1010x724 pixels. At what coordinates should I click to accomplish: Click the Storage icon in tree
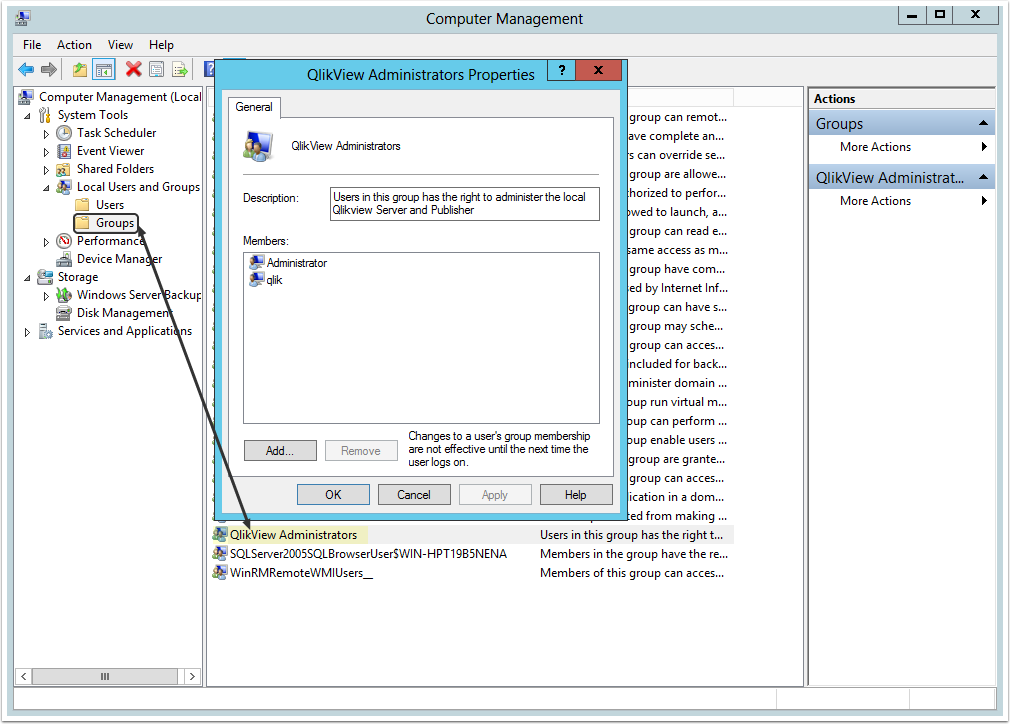44,277
